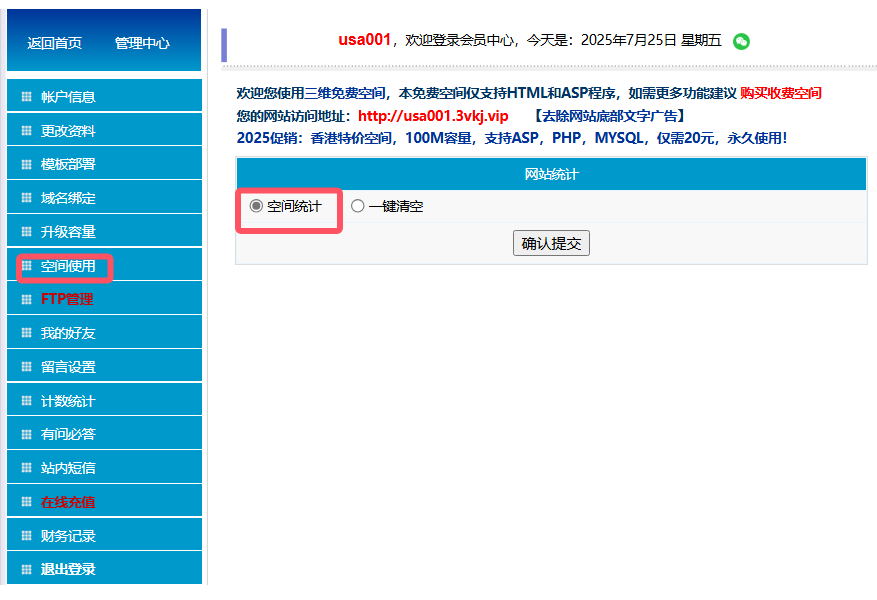Screen dimensions: 877x600
Task: Click grid icon beside 更改资料
Action: click(26, 131)
